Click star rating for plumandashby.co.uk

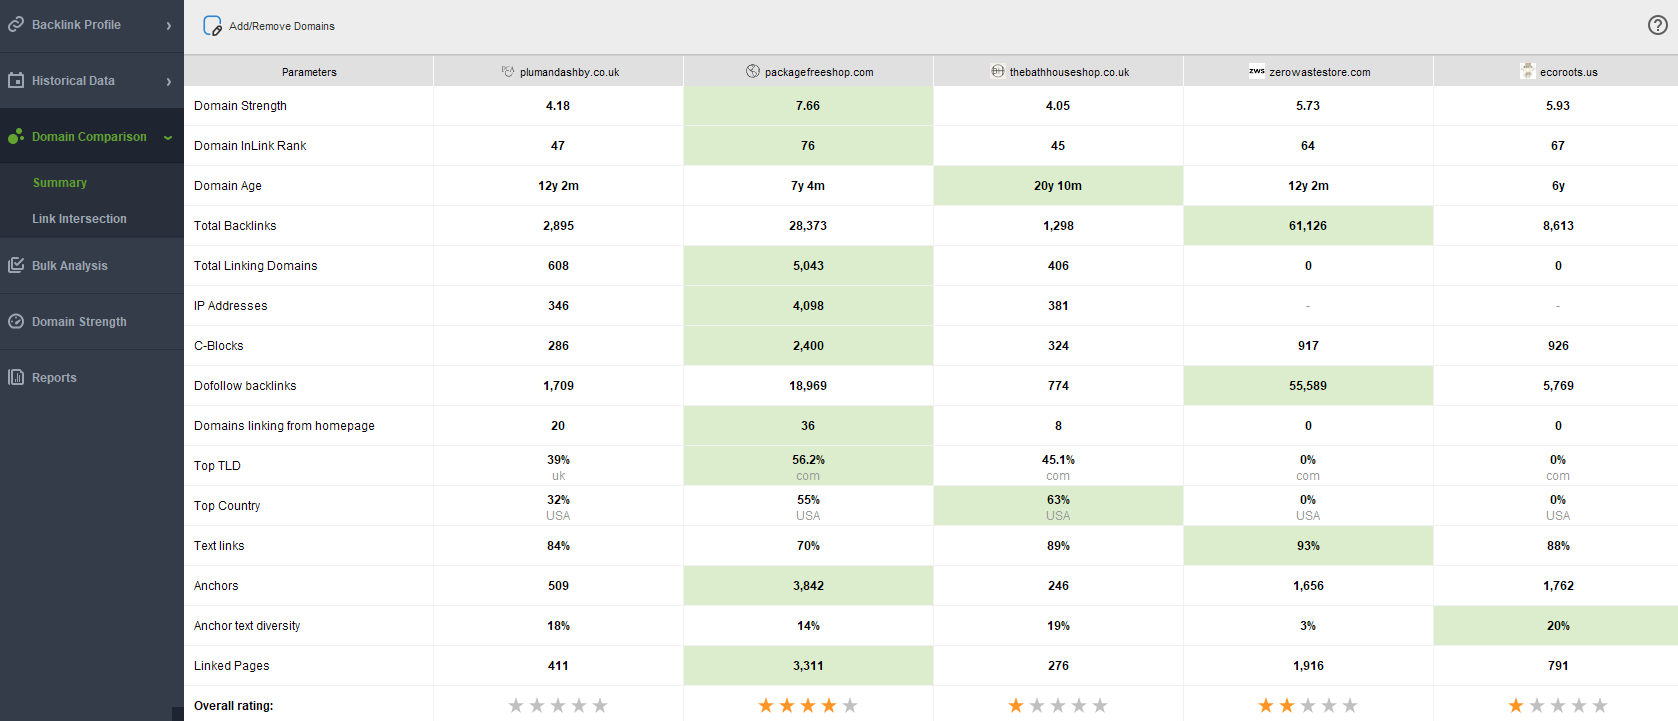click(558, 705)
